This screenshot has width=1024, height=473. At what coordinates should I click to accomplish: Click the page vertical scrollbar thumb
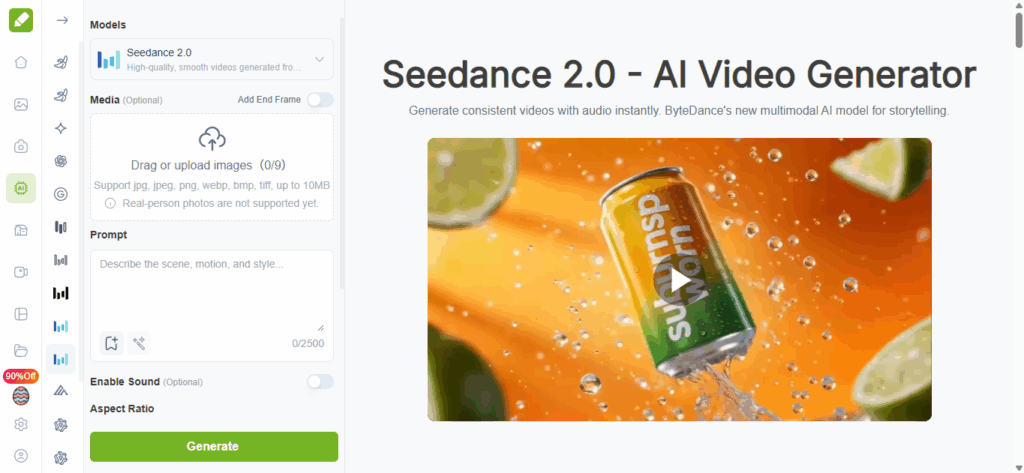pyautogui.click(x=1019, y=30)
